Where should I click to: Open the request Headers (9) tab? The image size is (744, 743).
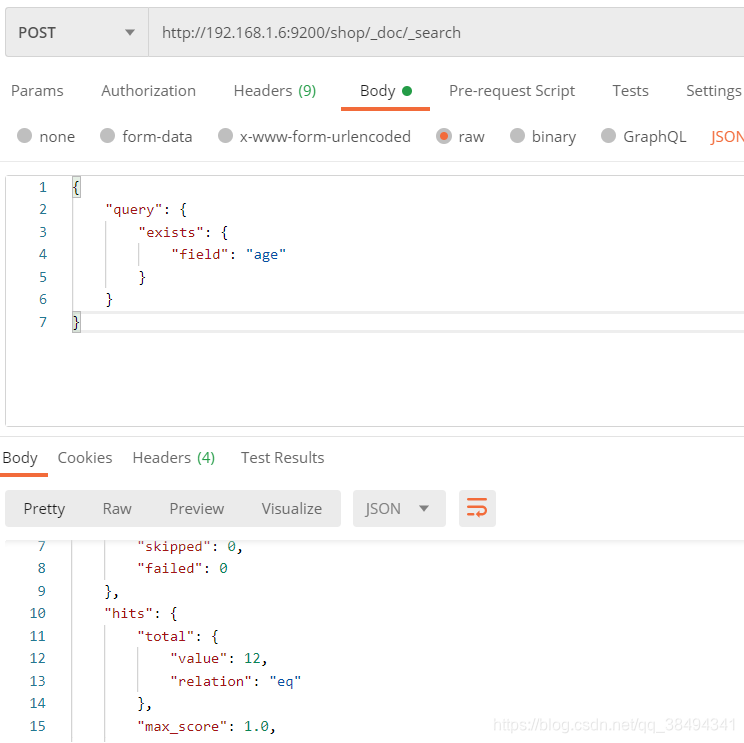[274, 90]
